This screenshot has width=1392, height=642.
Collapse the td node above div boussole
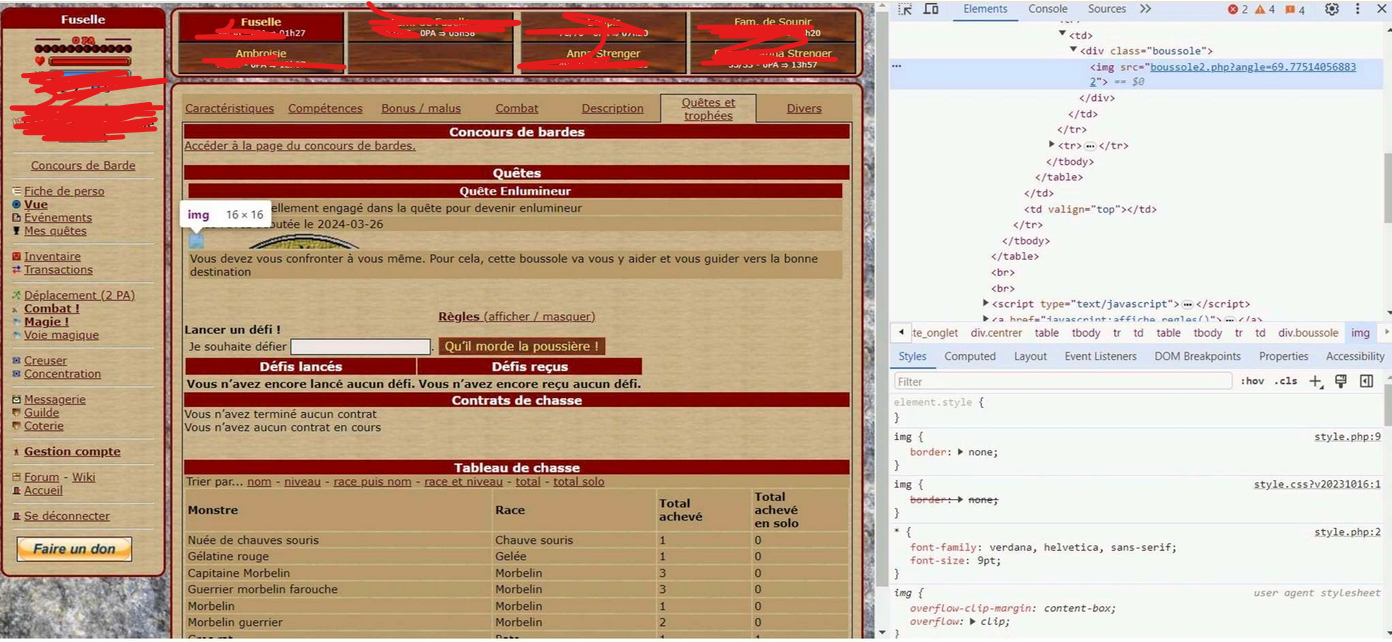[x=1063, y=35]
